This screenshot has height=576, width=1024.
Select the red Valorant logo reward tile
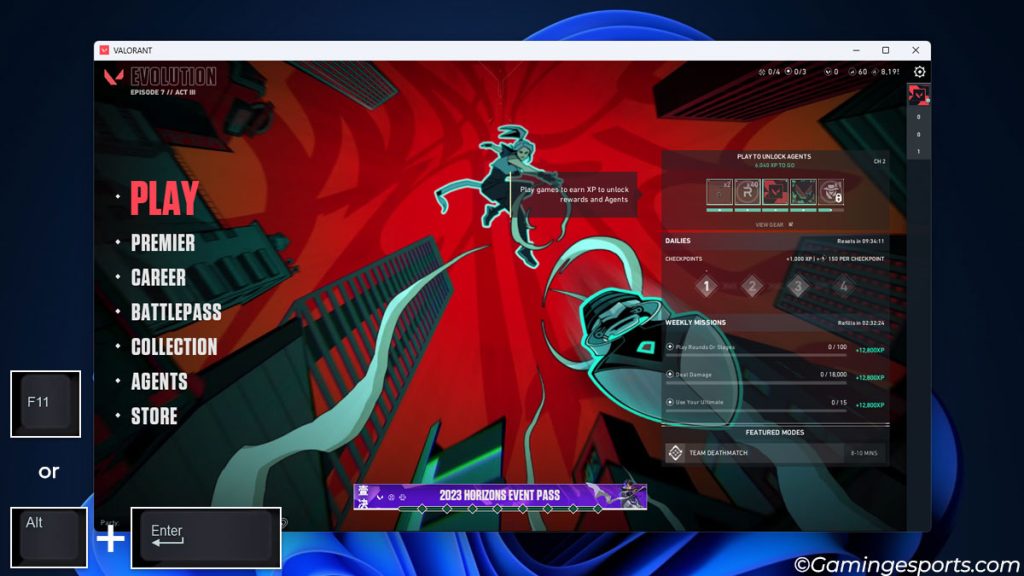pos(775,192)
